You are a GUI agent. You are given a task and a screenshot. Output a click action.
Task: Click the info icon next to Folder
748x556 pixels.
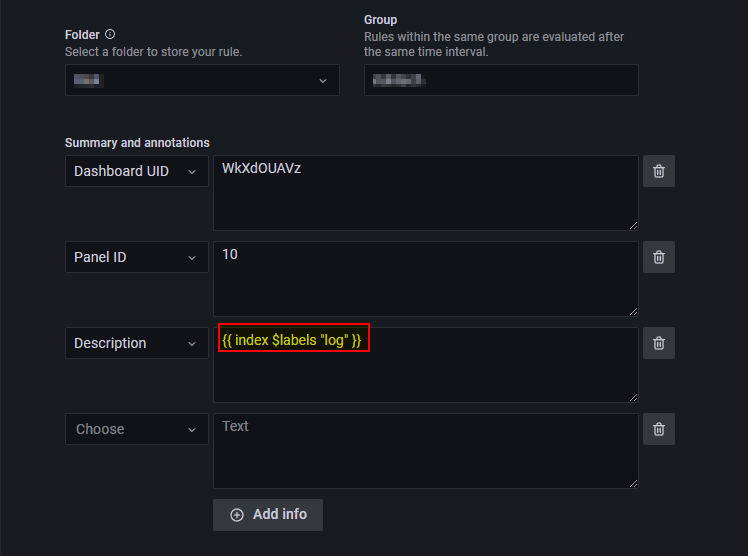tap(110, 34)
